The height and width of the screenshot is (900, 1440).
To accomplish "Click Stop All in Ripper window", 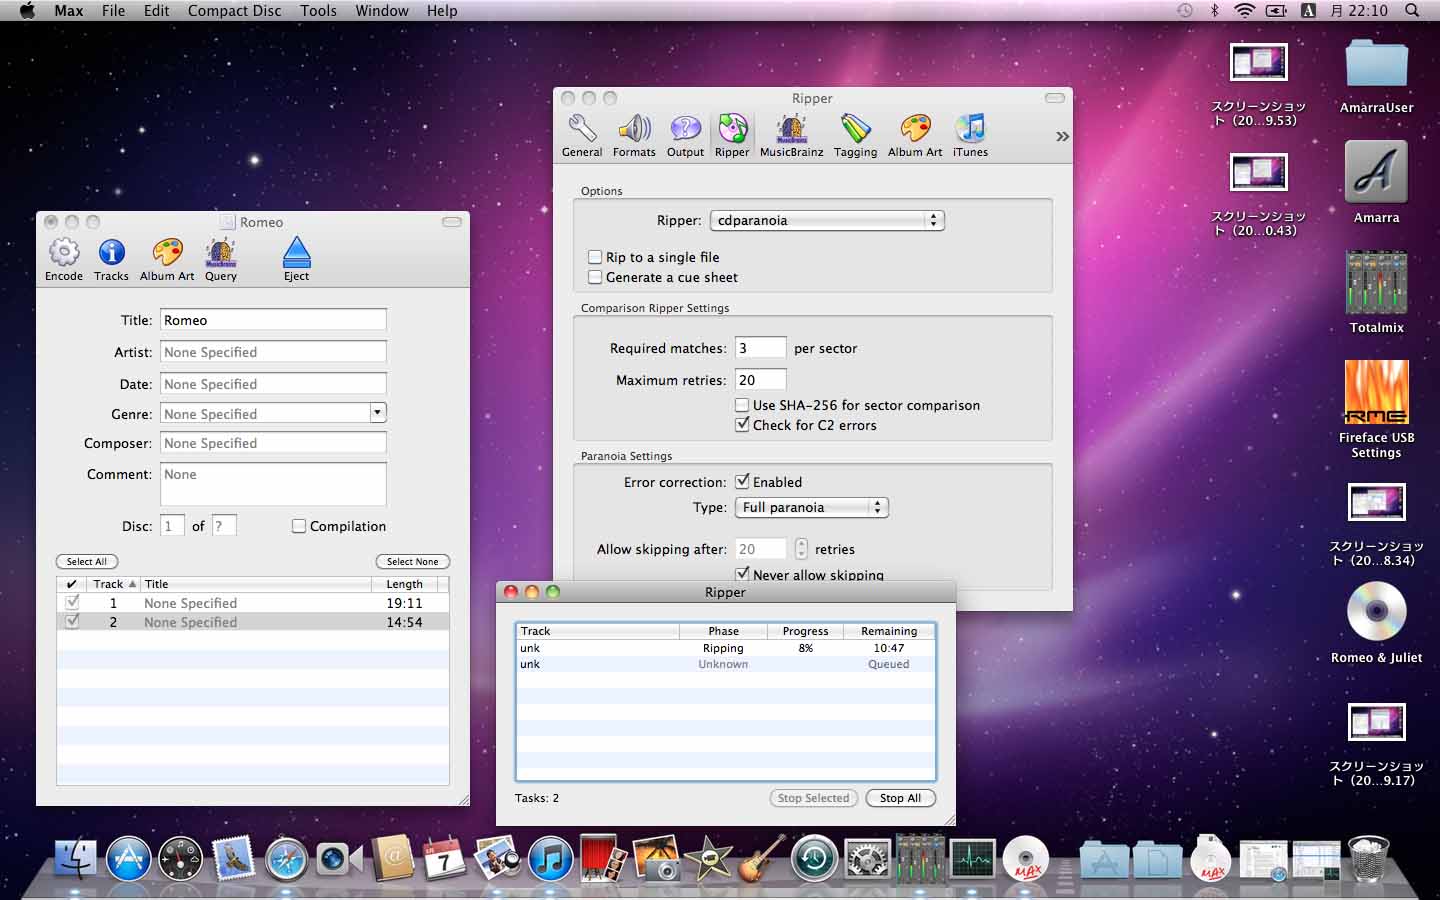I will pyautogui.click(x=900, y=798).
